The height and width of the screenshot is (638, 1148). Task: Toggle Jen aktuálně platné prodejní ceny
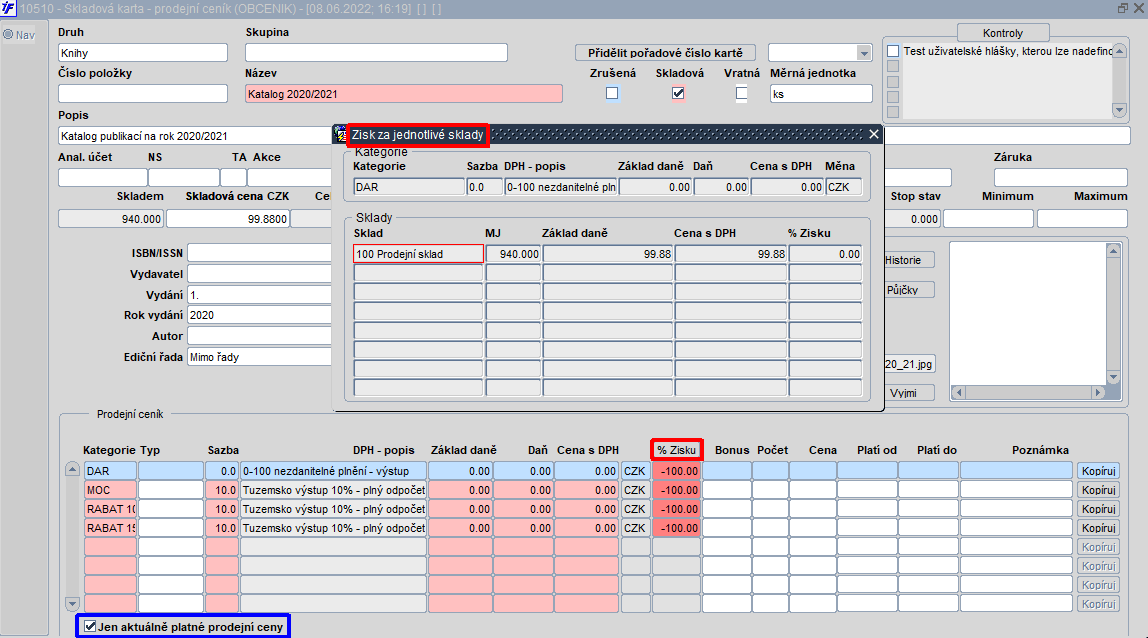(x=90, y=626)
